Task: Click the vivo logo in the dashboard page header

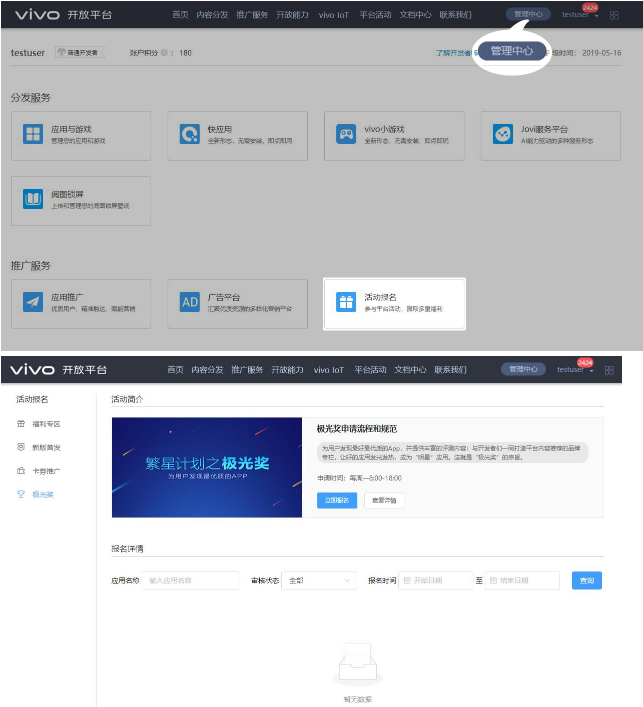Action: click(37, 15)
